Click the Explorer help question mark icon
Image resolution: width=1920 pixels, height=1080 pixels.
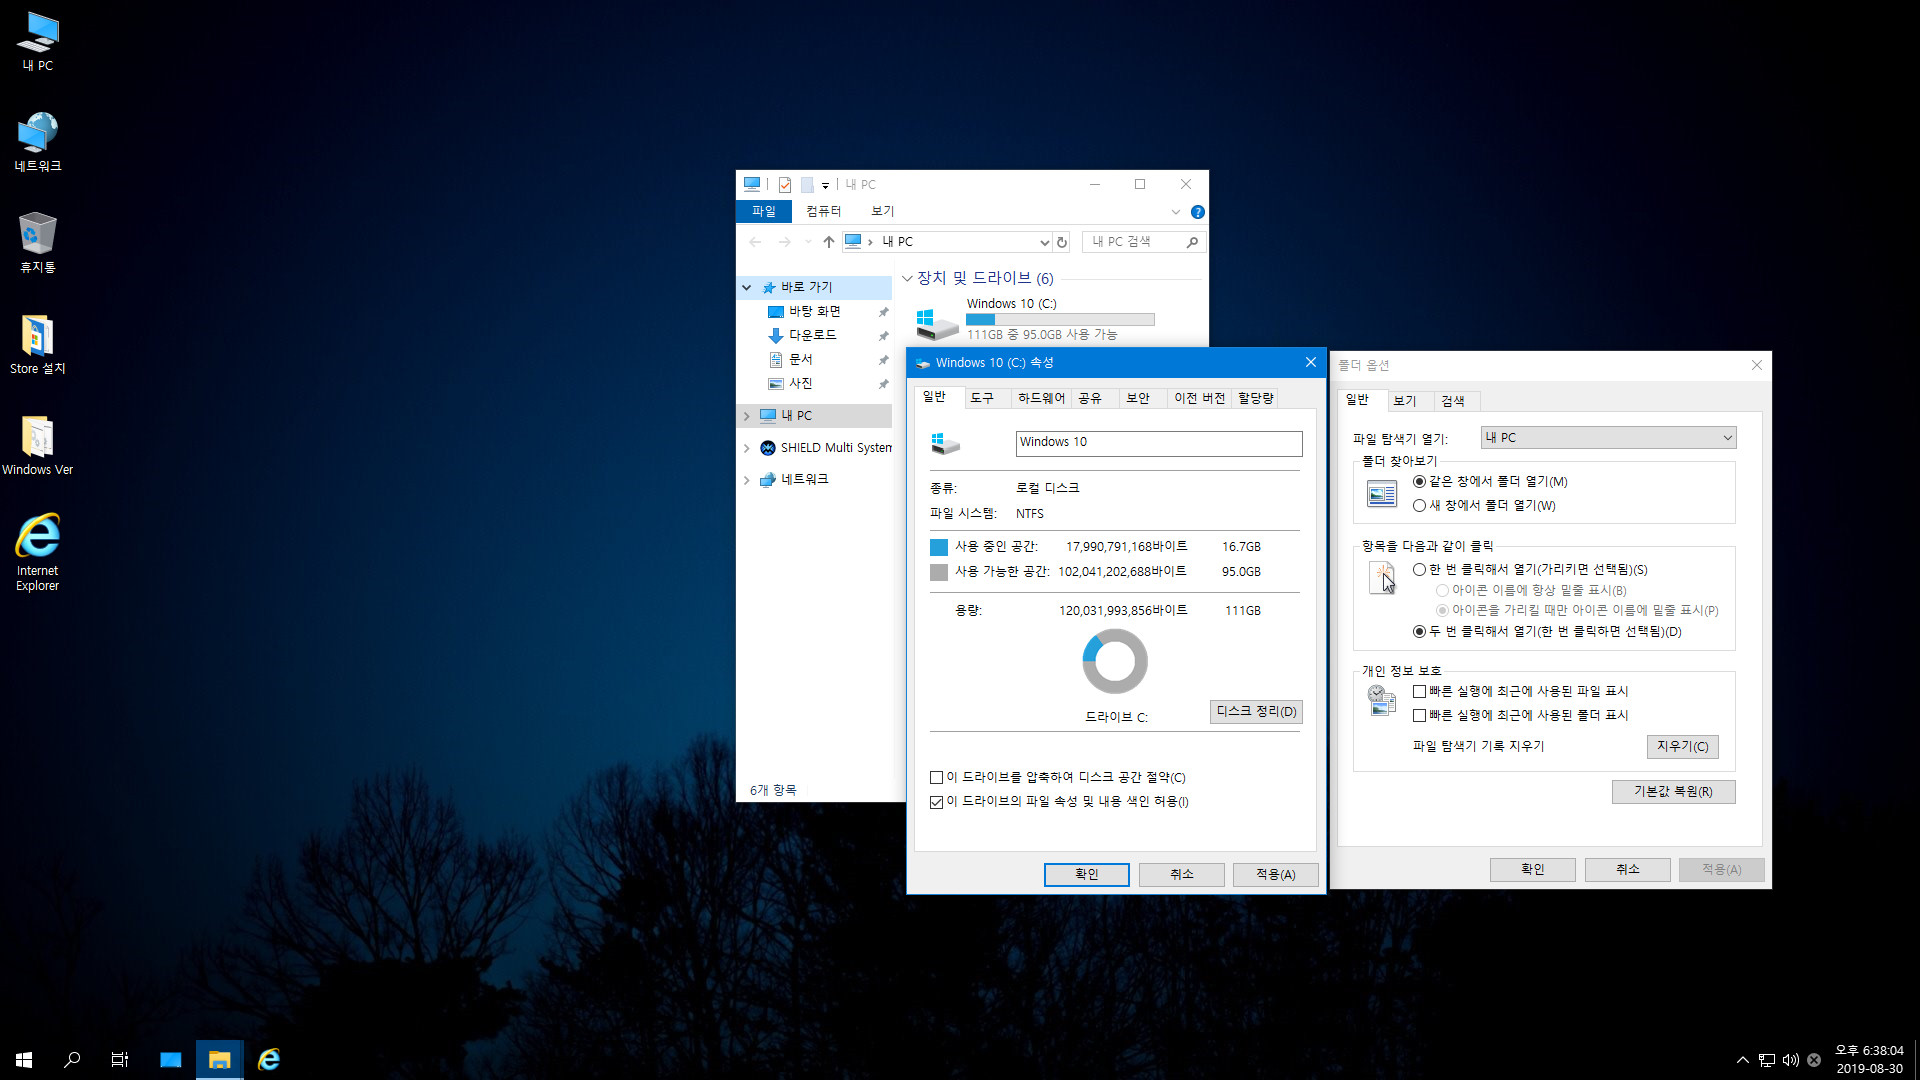[x=1197, y=212]
